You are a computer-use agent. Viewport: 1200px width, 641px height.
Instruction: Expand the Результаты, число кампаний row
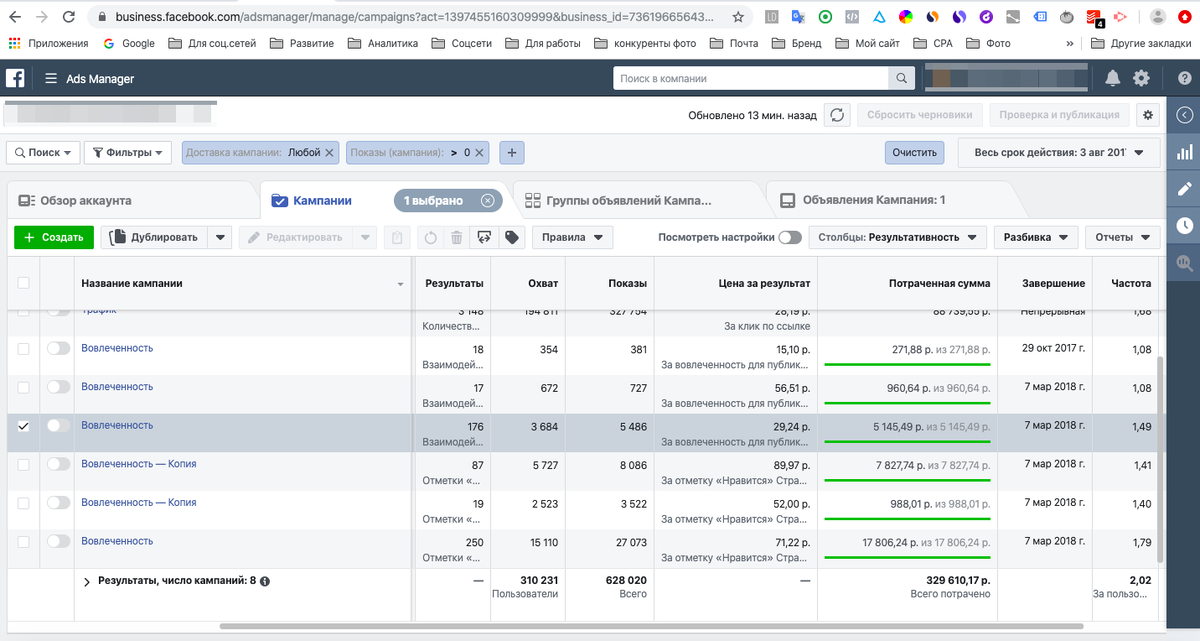[x=87, y=582]
